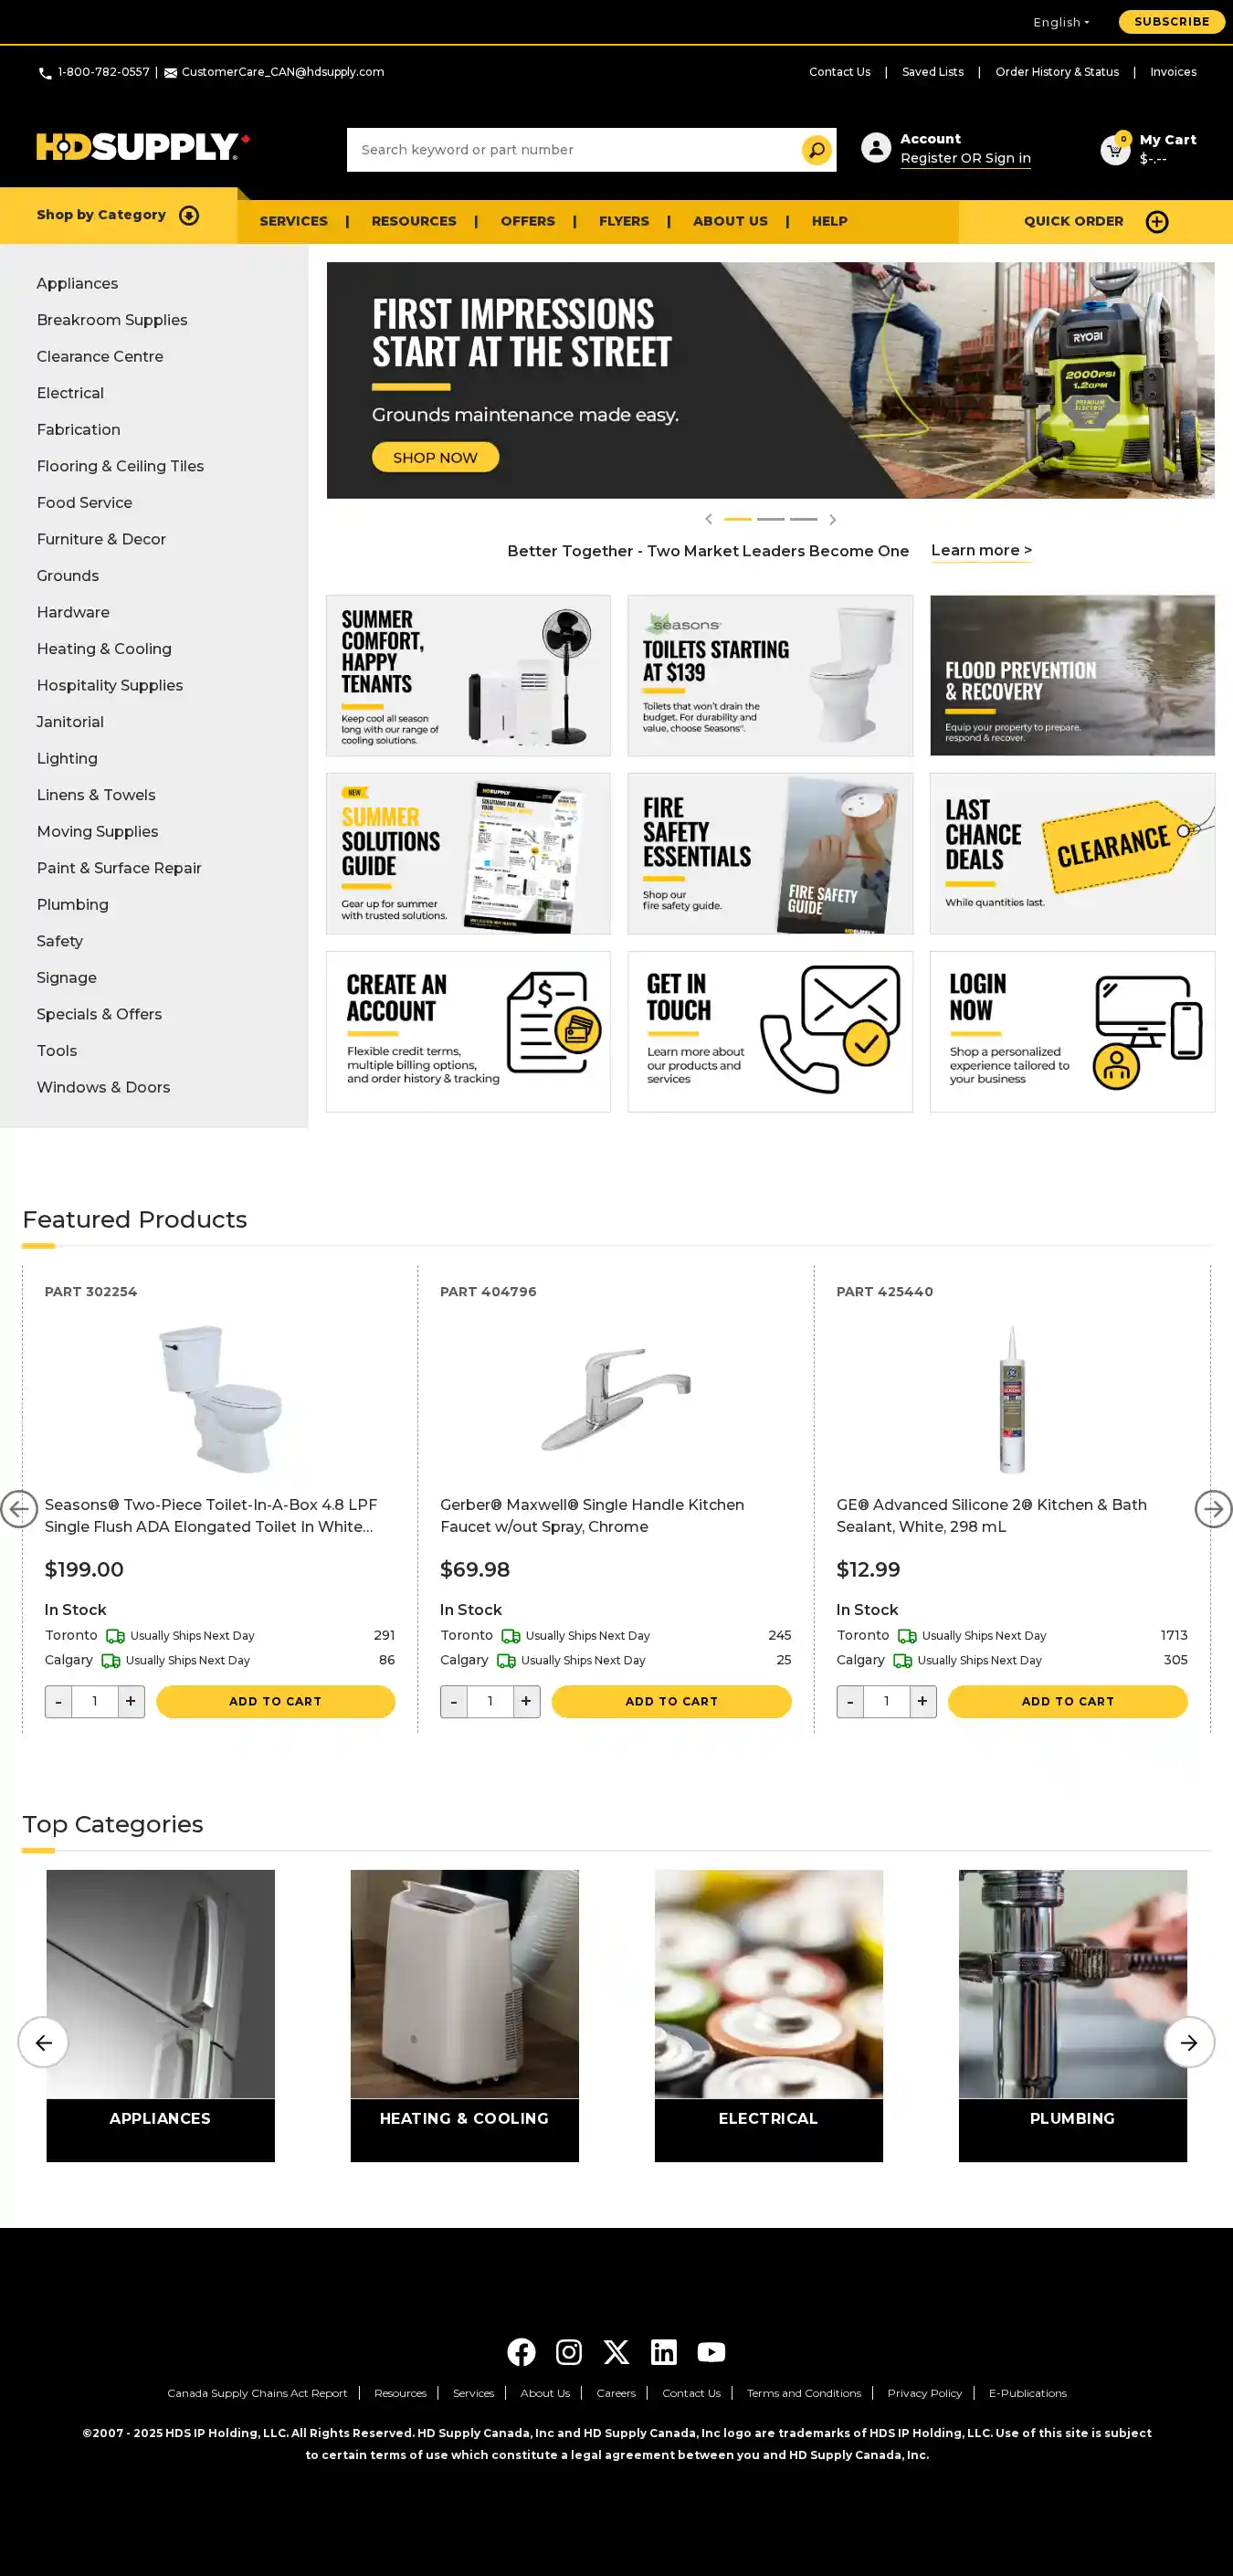The image size is (1233, 2576).
Task: Open the Facebook social icon
Action: pos(521,2352)
